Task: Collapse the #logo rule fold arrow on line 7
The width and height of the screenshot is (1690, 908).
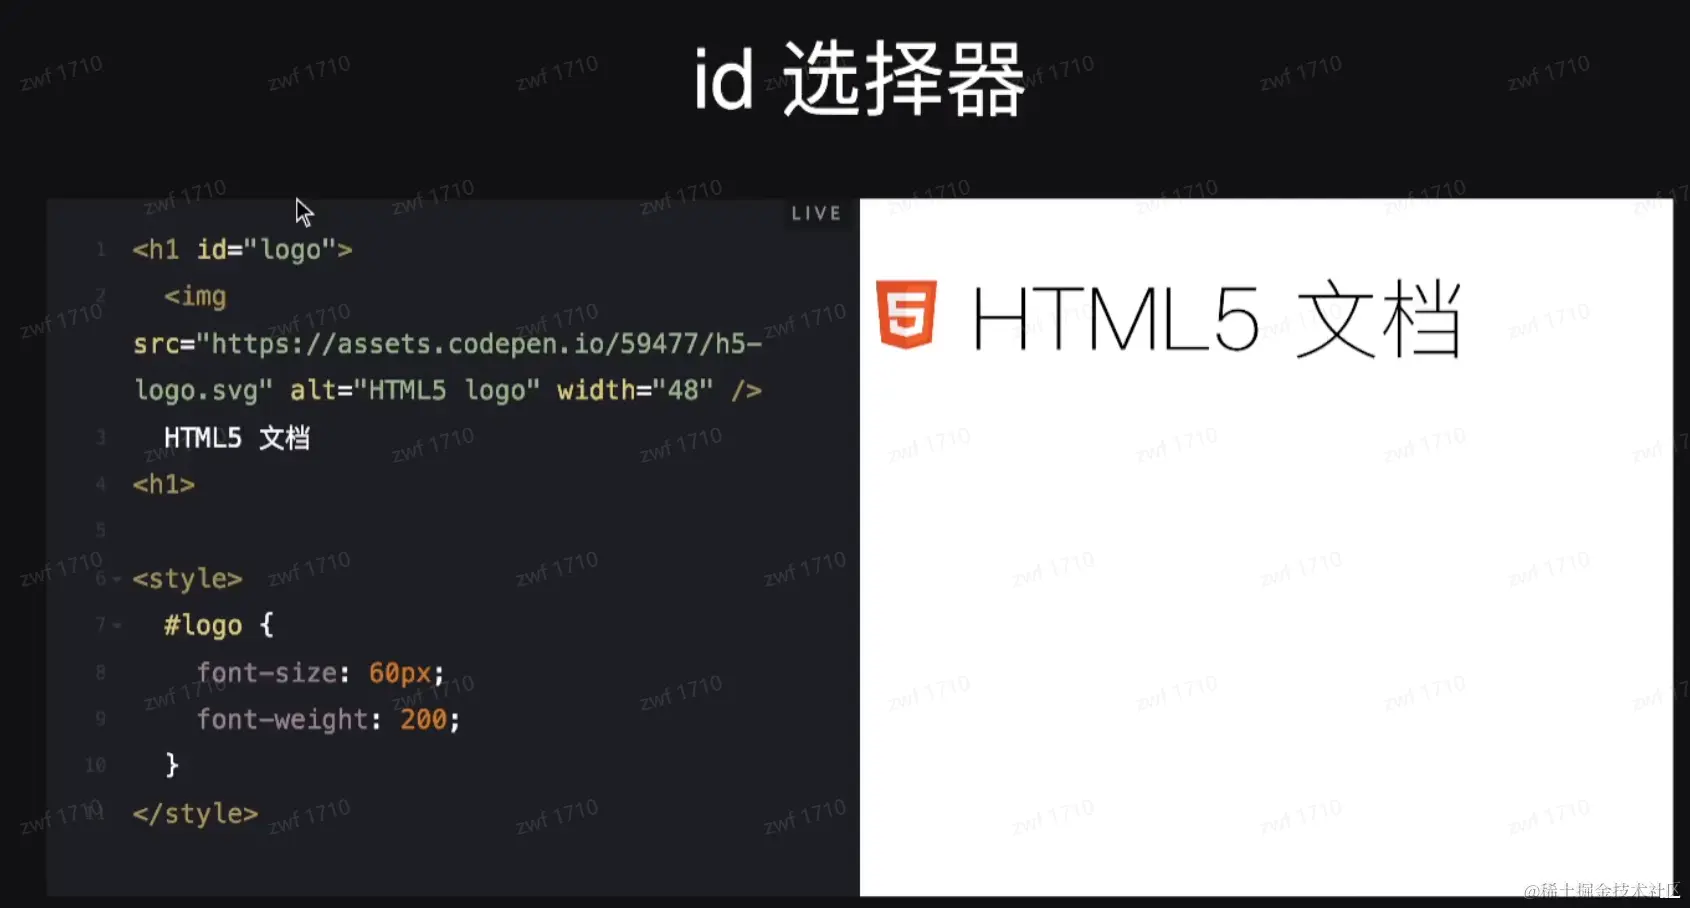Action: (117, 626)
